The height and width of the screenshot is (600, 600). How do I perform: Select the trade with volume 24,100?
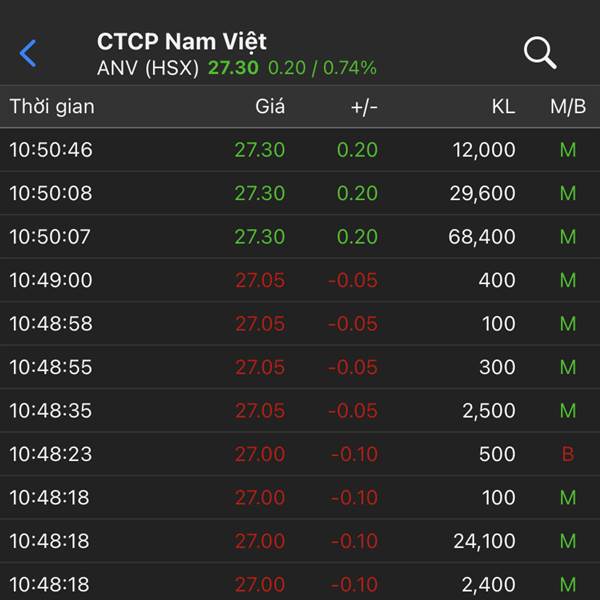300,541
